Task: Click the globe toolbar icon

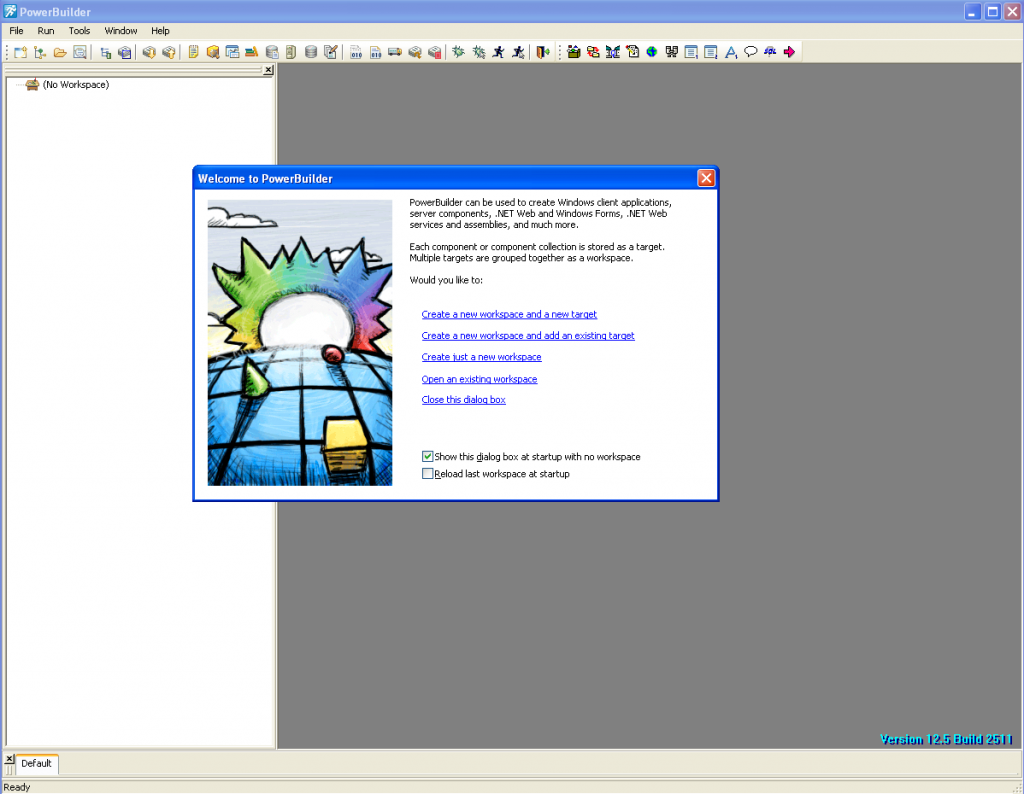Action: coord(652,52)
